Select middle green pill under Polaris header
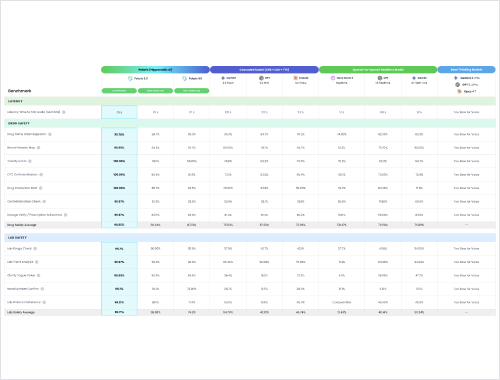This screenshot has width=500, height=380. [155, 91]
